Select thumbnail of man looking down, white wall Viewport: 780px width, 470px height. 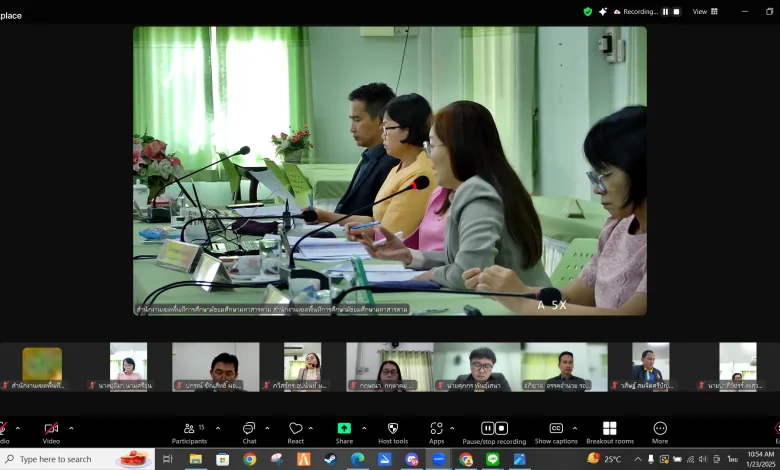coord(215,367)
